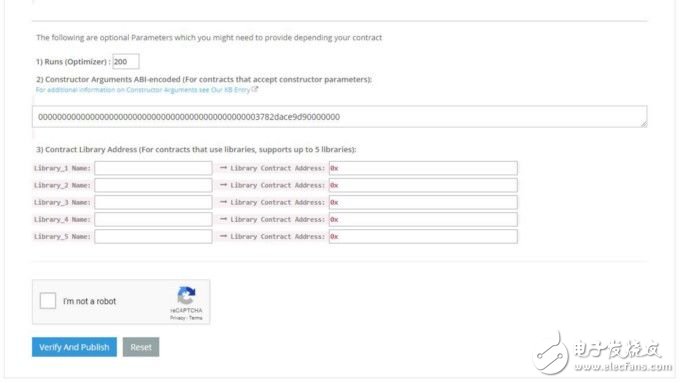Open the reCAPTCHA Privacy link
This screenshot has width=680, height=383.
coord(177,318)
